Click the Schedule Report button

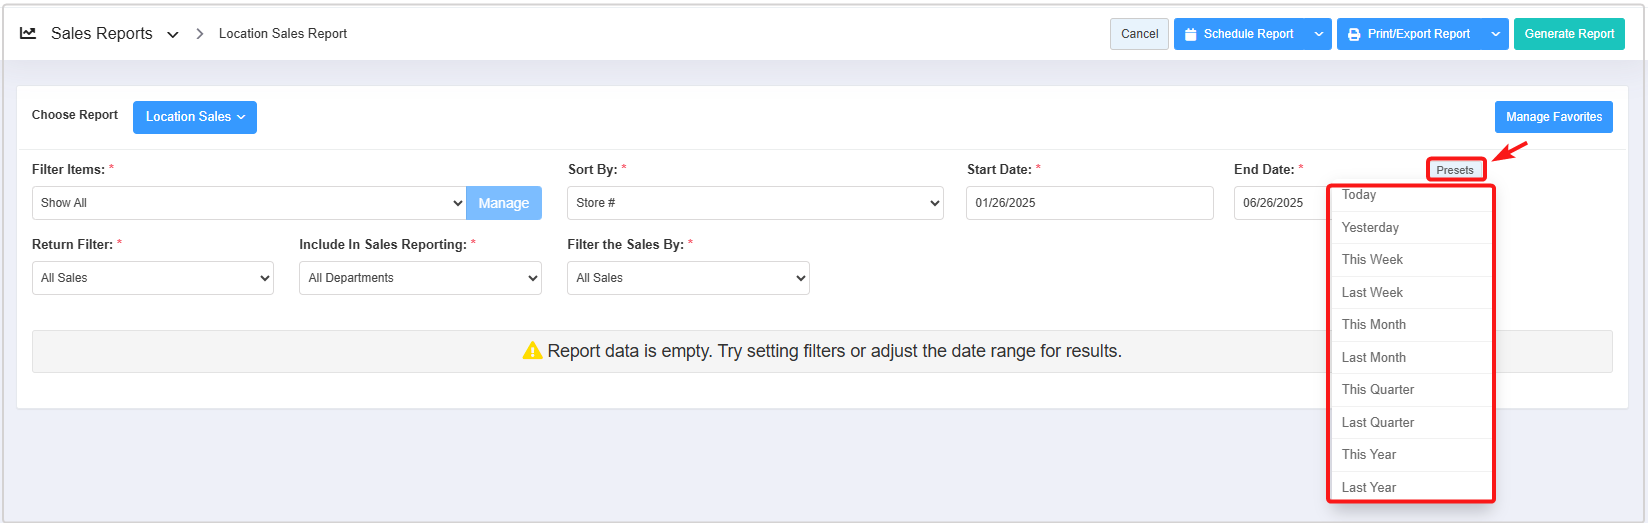point(1240,34)
